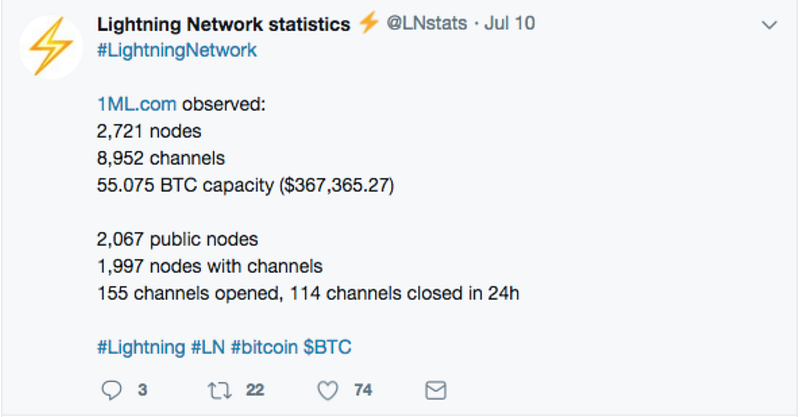The height and width of the screenshot is (417, 800).
Task: Open the #bitcoin hashtag
Action: (x=264, y=347)
